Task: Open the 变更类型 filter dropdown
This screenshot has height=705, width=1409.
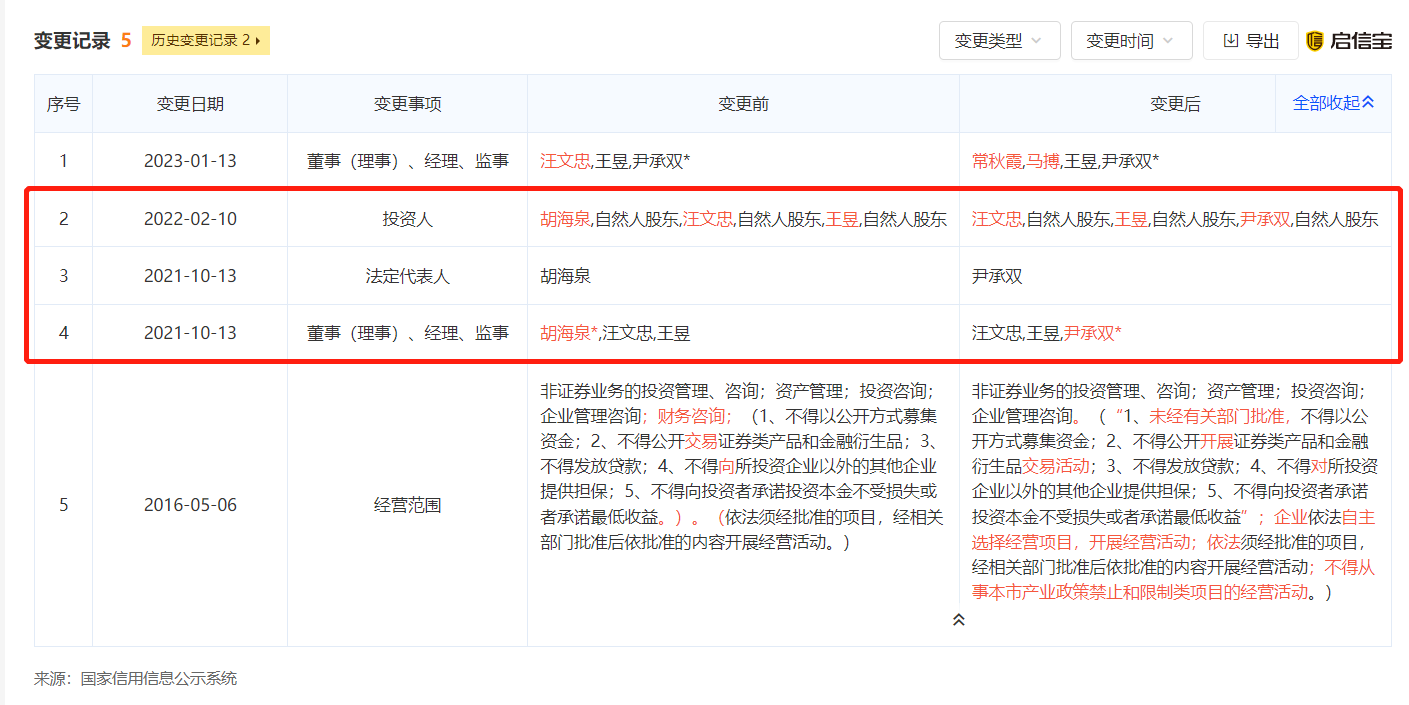Action: (999, 40)
